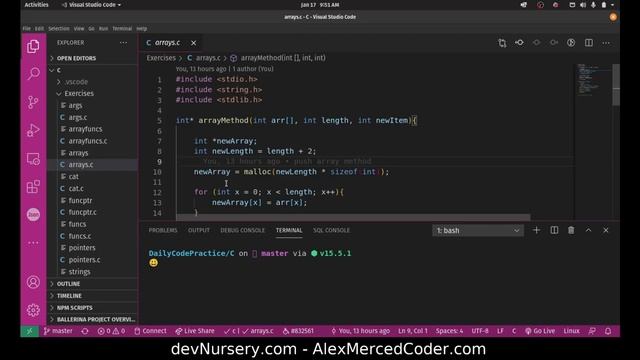Click Connect in the status bar
The width and height of the screenshot is (640, 360).
coord(150,331)
